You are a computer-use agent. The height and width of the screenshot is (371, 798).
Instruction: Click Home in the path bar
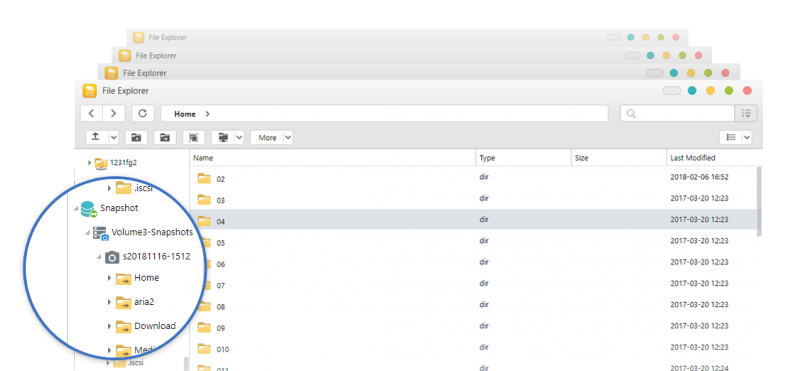pyautogui.click(x=185, y=114)
